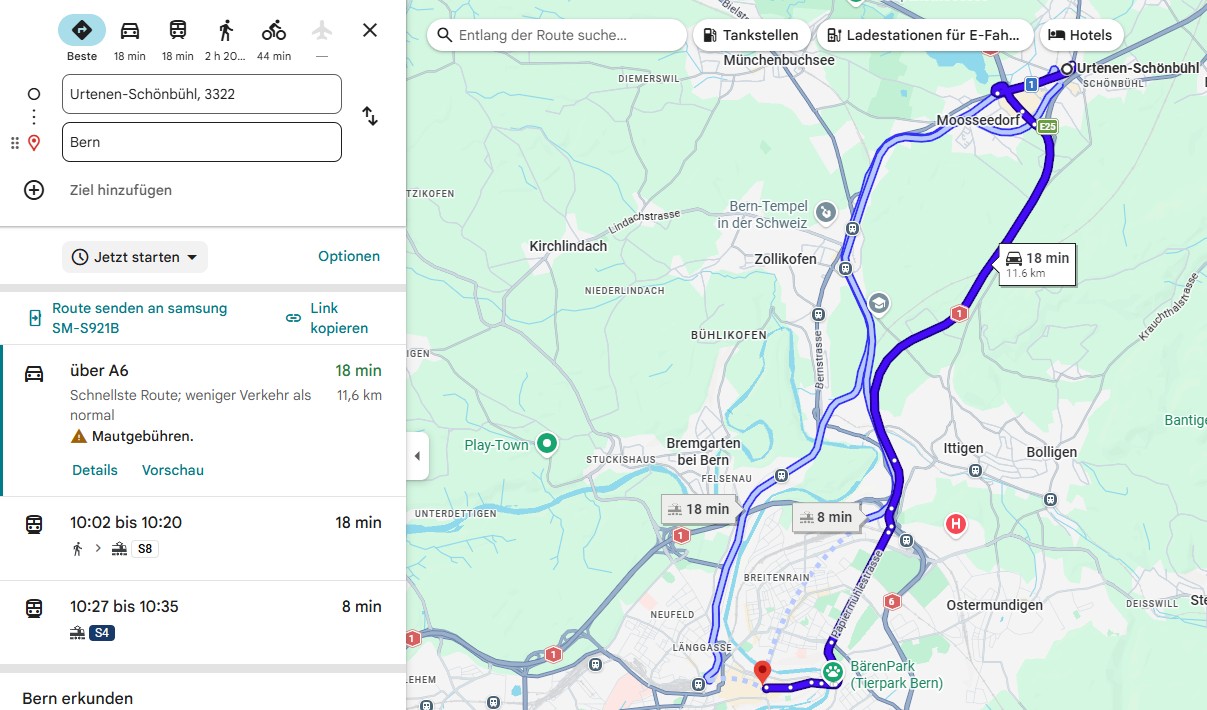Open Vorschau for the A6 route
Viewport: 1207px width, 710px height.
[173, 470]
